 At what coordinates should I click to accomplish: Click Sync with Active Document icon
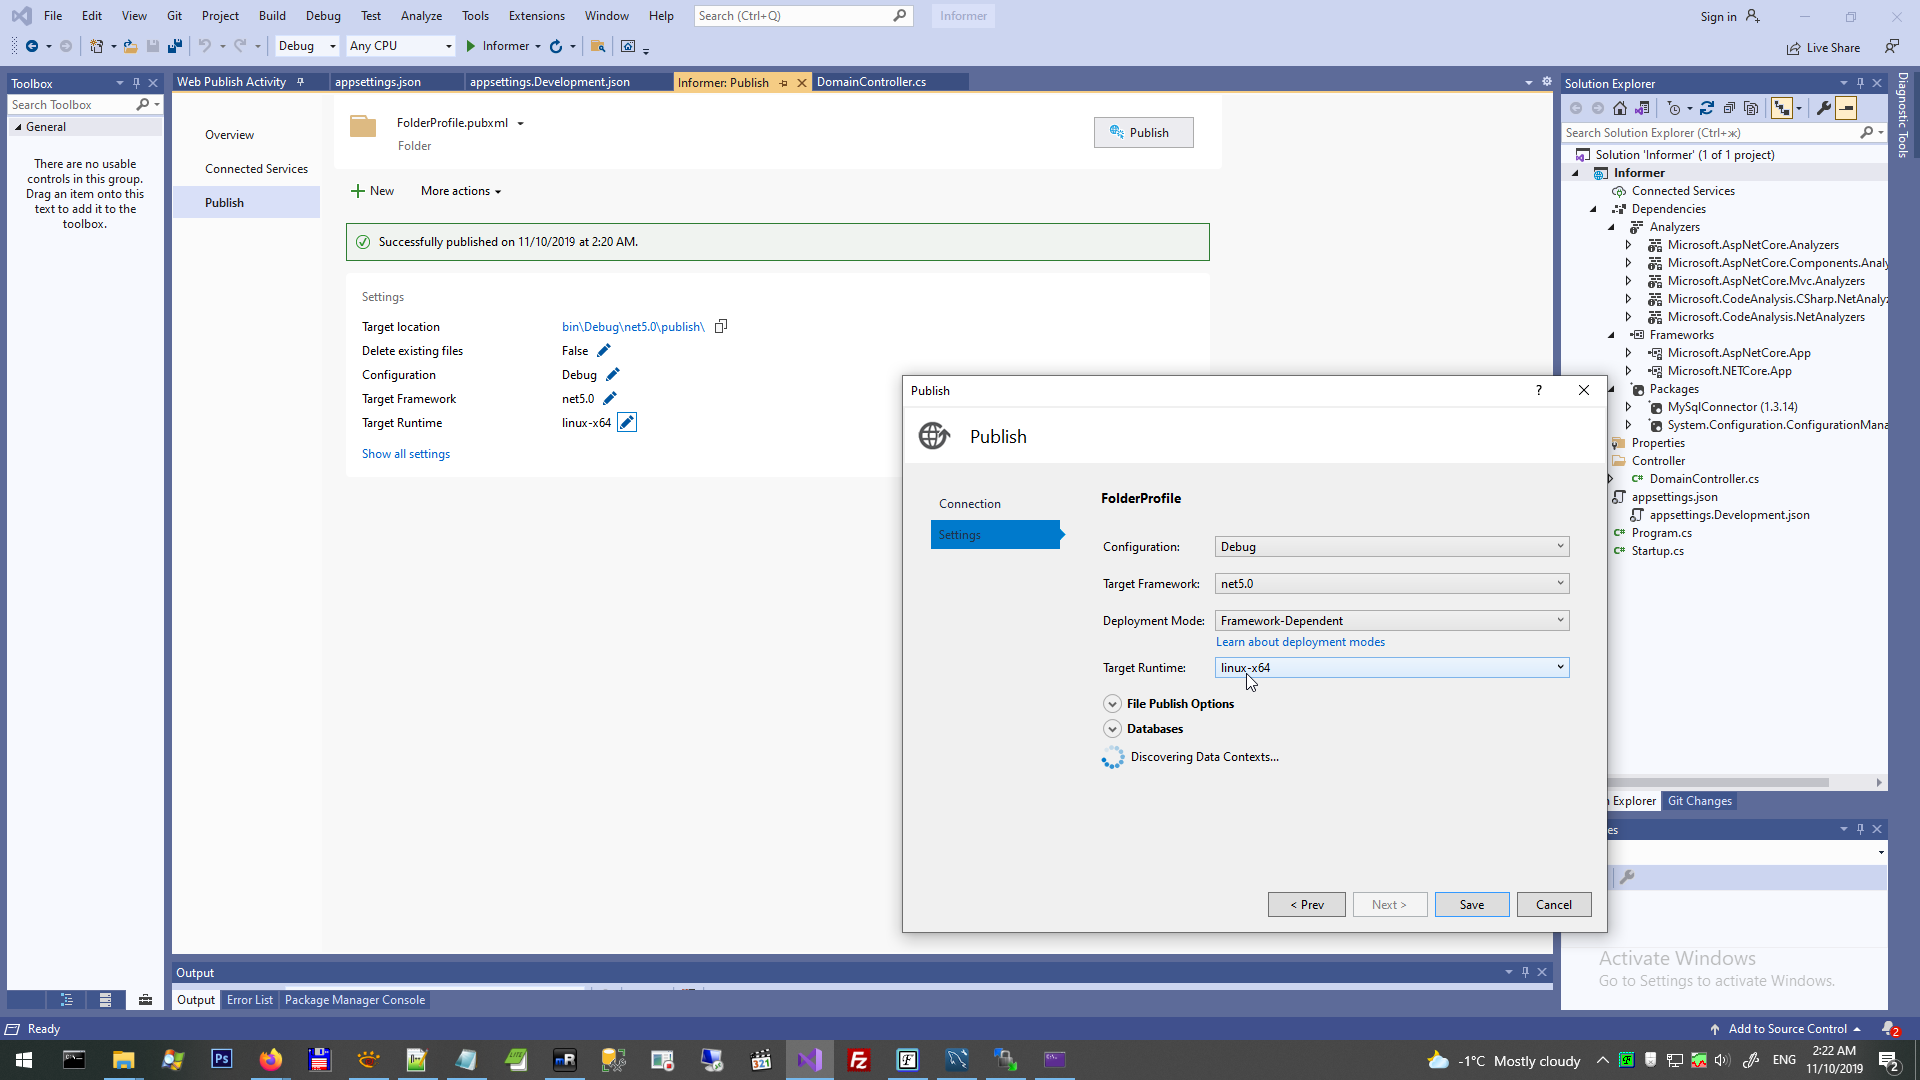[1707, 108]
